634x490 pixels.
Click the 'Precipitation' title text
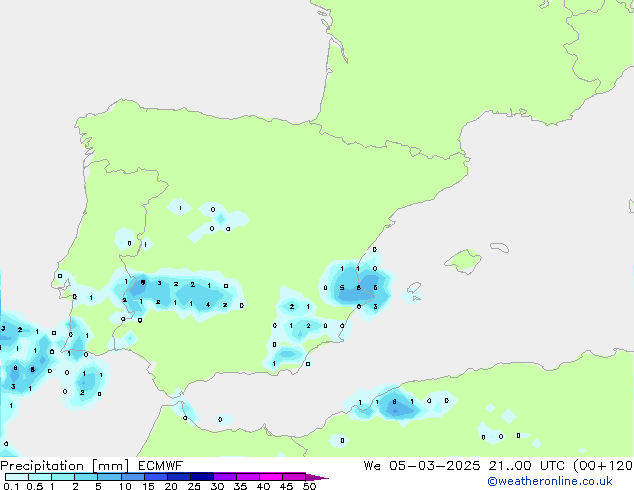pos(42,466)
